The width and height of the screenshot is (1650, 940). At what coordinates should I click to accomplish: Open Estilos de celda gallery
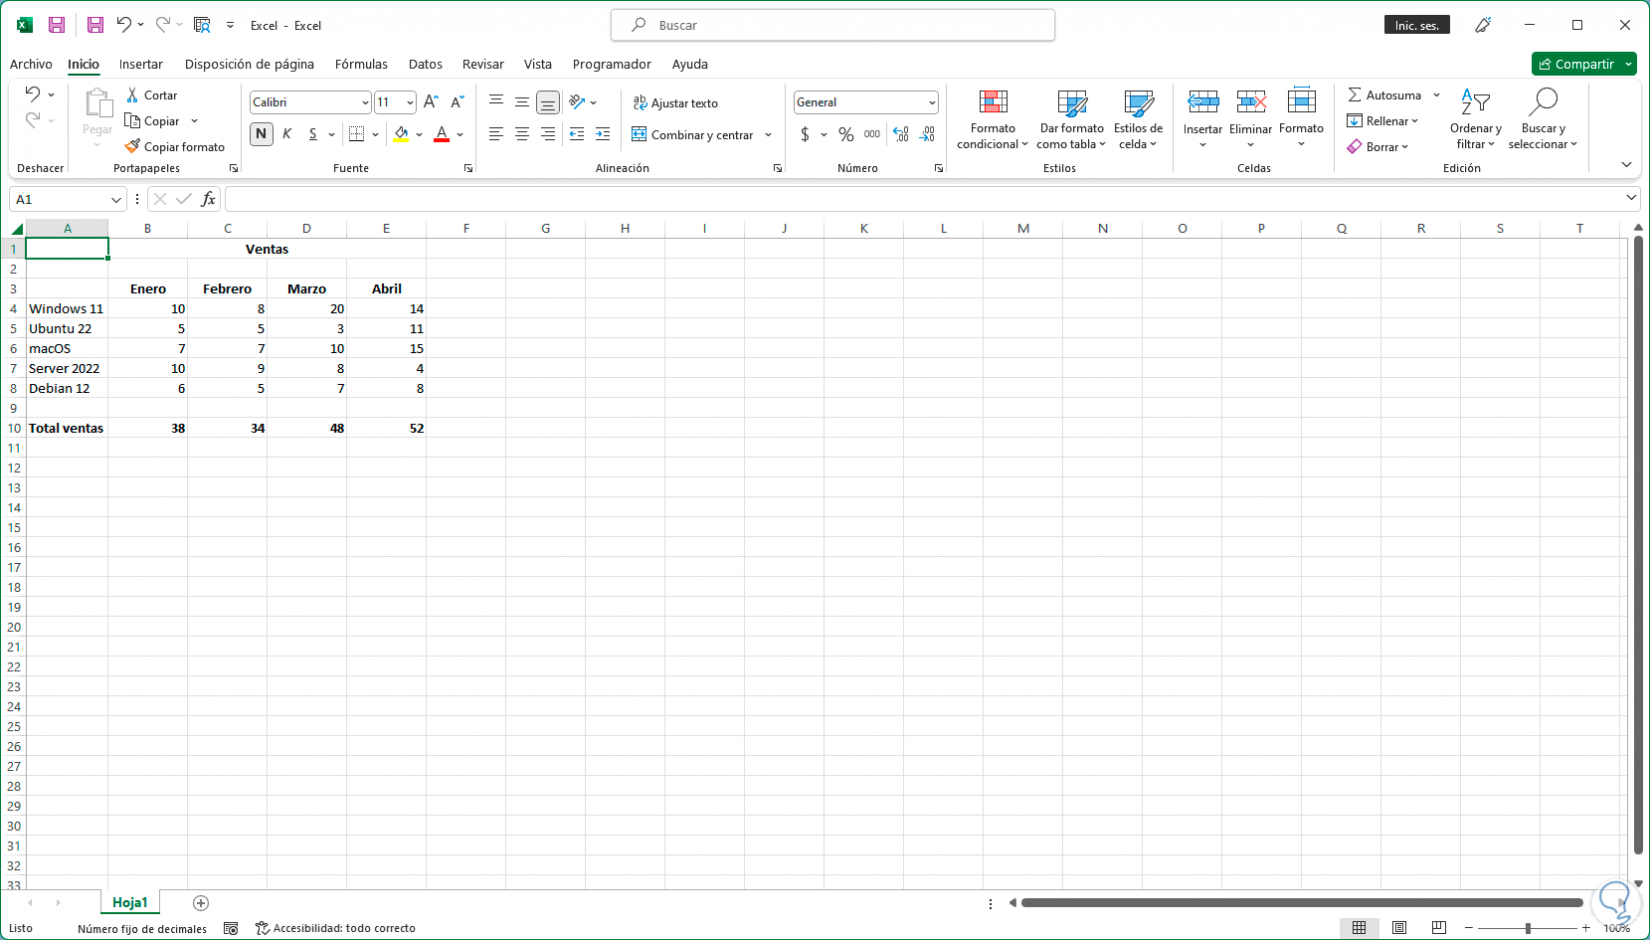tap(1138, 120)
